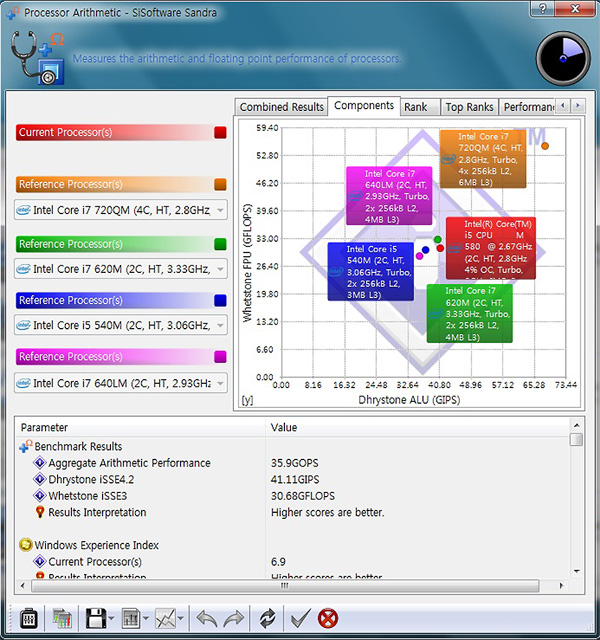The height and width of the screenshot is (640, 600).
Task: Click the green Reference Processor color swatch
Action: click(220, 244)
